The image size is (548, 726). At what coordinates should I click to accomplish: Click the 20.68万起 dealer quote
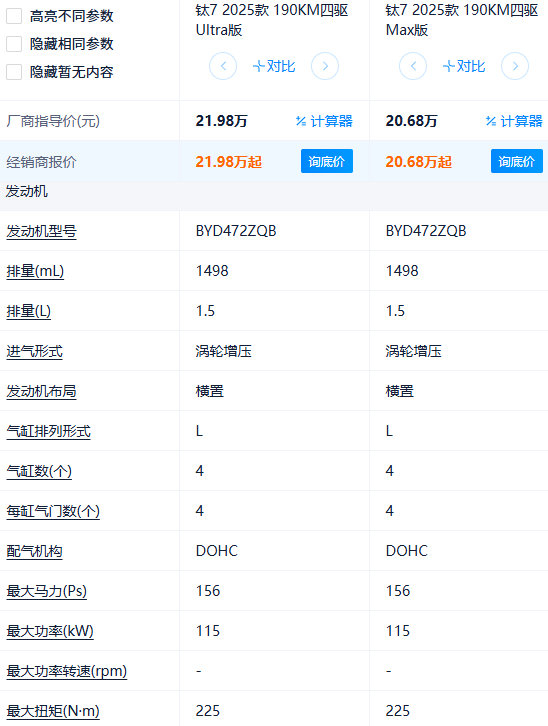(x=418, y=162)
